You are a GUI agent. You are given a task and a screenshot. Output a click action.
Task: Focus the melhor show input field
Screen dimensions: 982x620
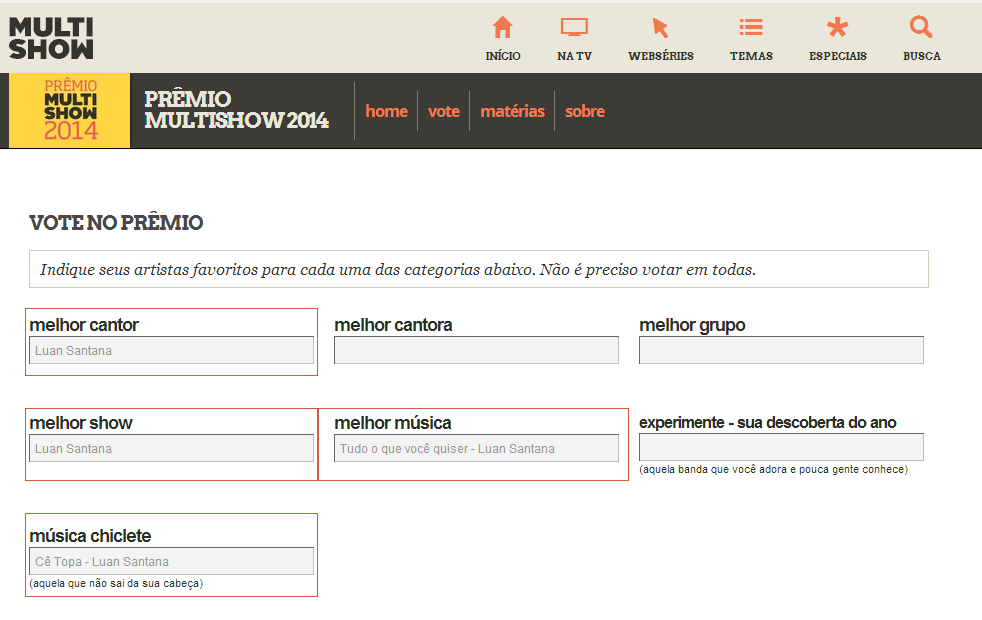[x=172, y=448]
